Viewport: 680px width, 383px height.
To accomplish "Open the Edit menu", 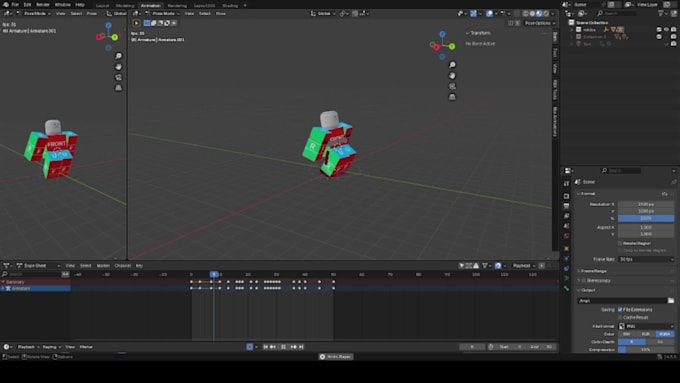I will 27,5.
